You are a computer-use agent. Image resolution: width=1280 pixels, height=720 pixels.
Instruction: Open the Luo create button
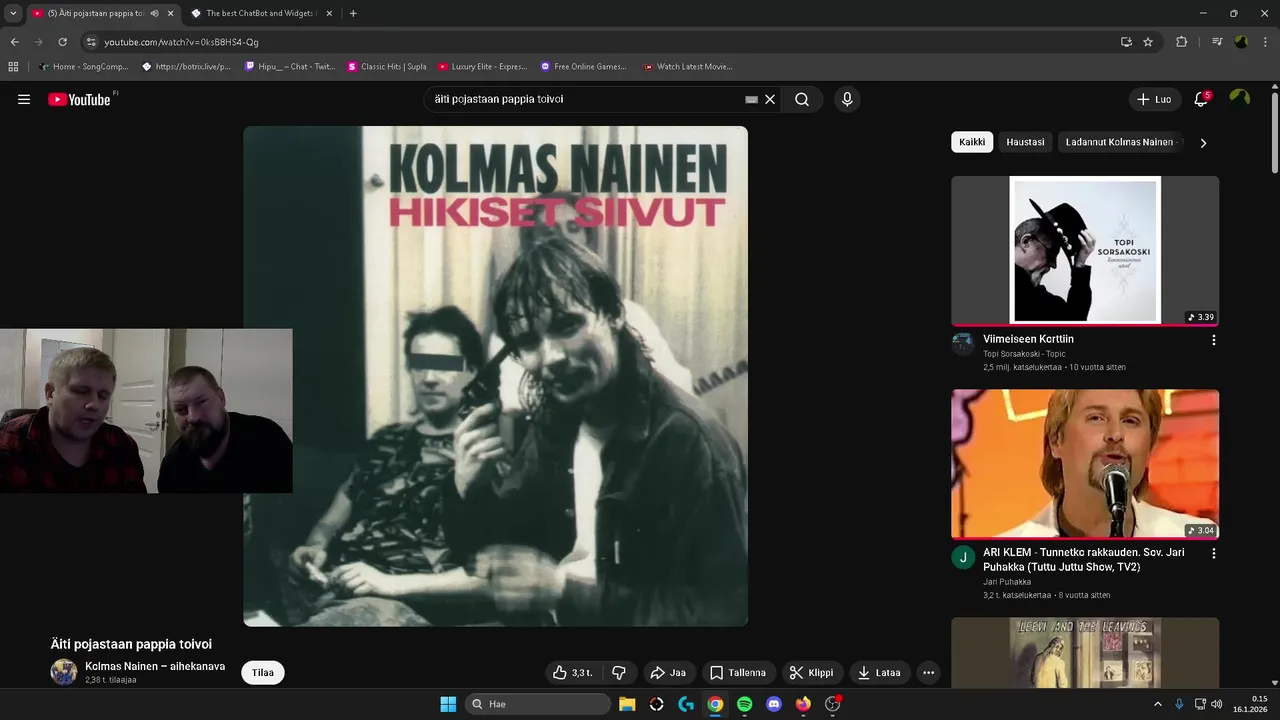click(x=1154, y=99)
